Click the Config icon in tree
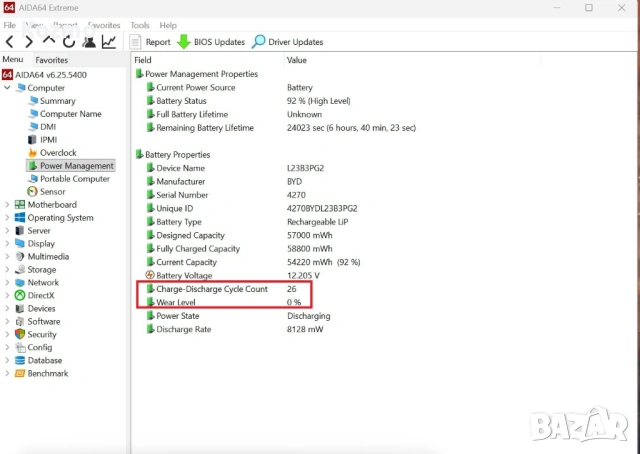This screenshot has height=454, width=640. click(20, 347)
